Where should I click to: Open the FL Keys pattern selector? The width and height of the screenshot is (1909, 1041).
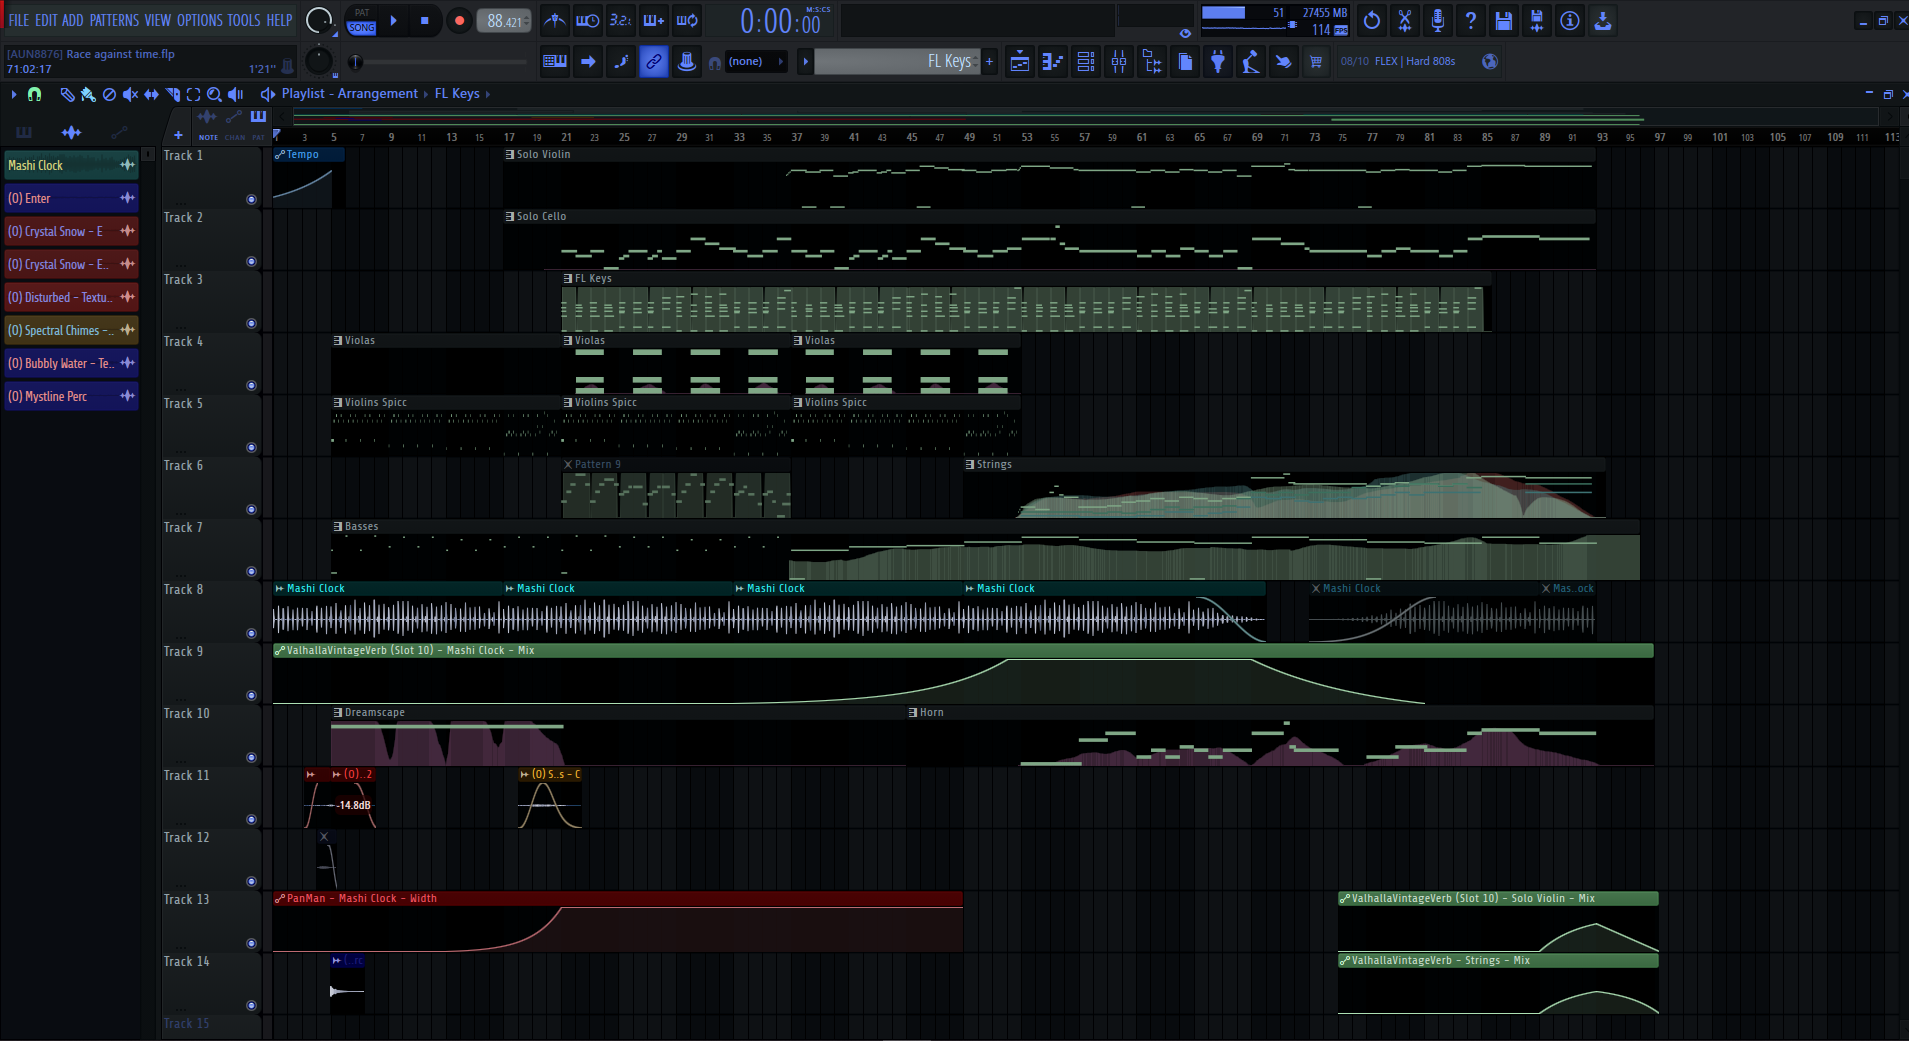click(897, 62)
